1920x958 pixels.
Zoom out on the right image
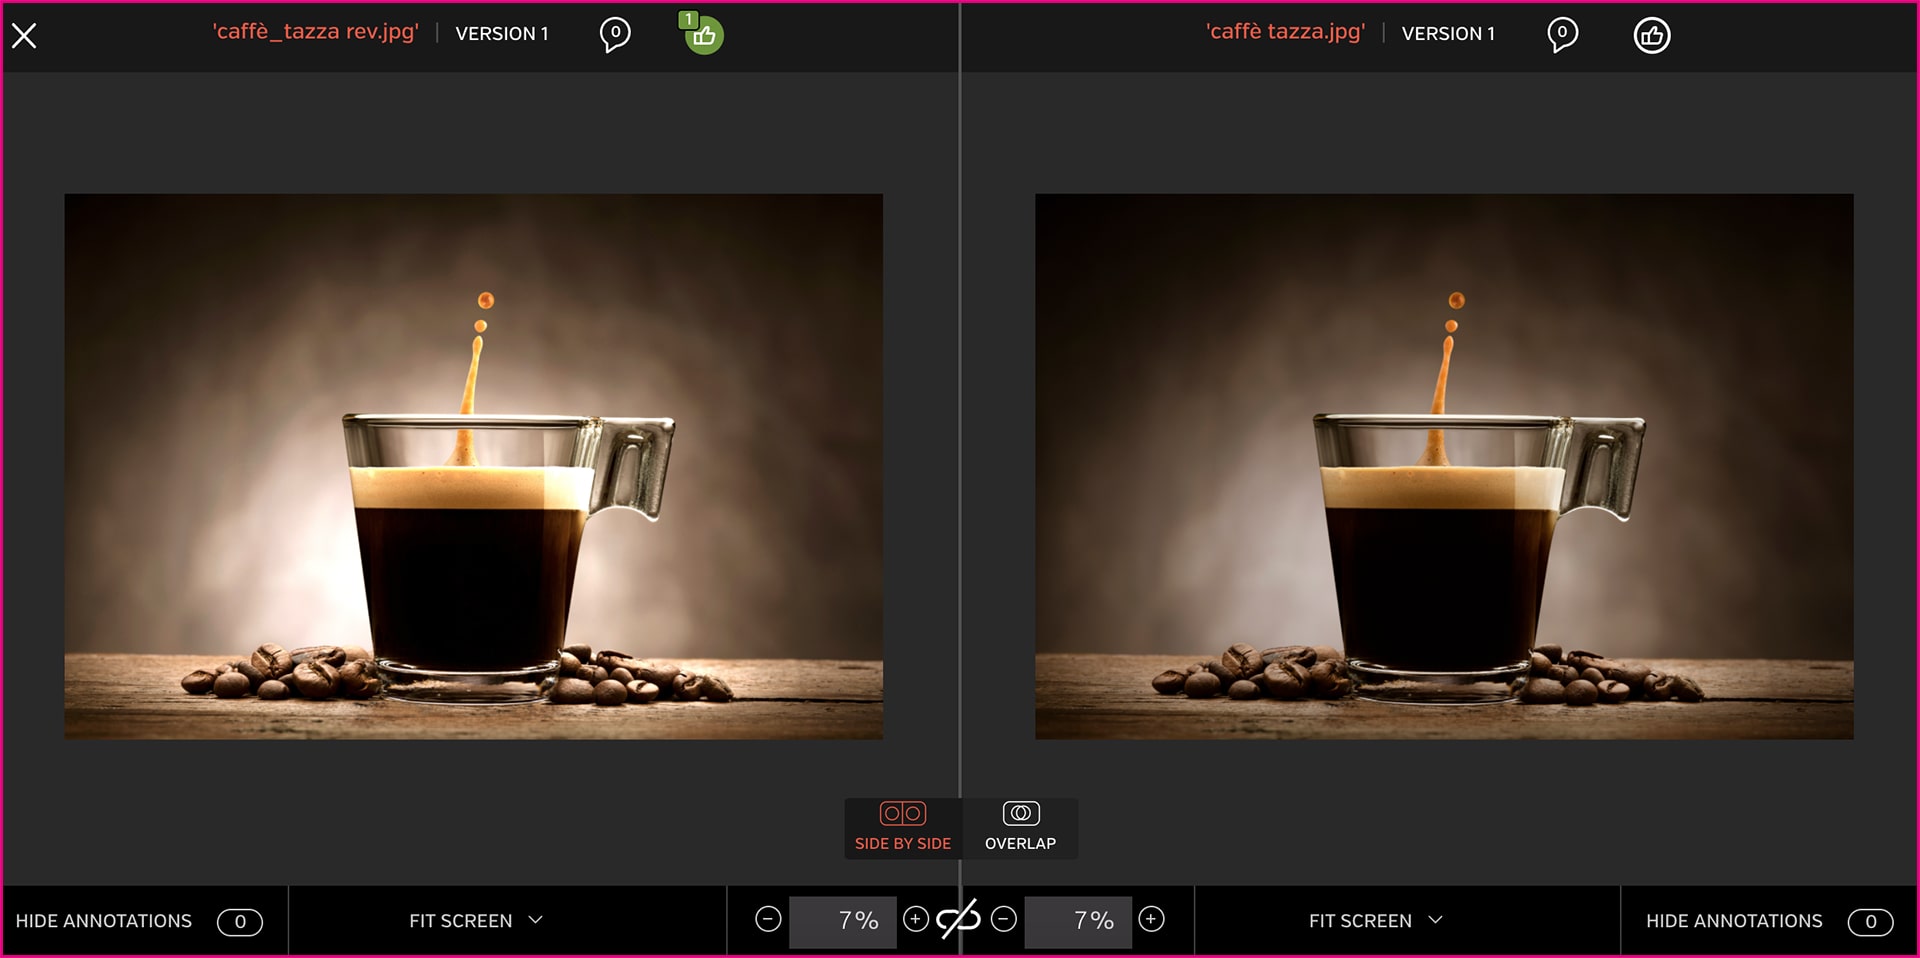1004,919
